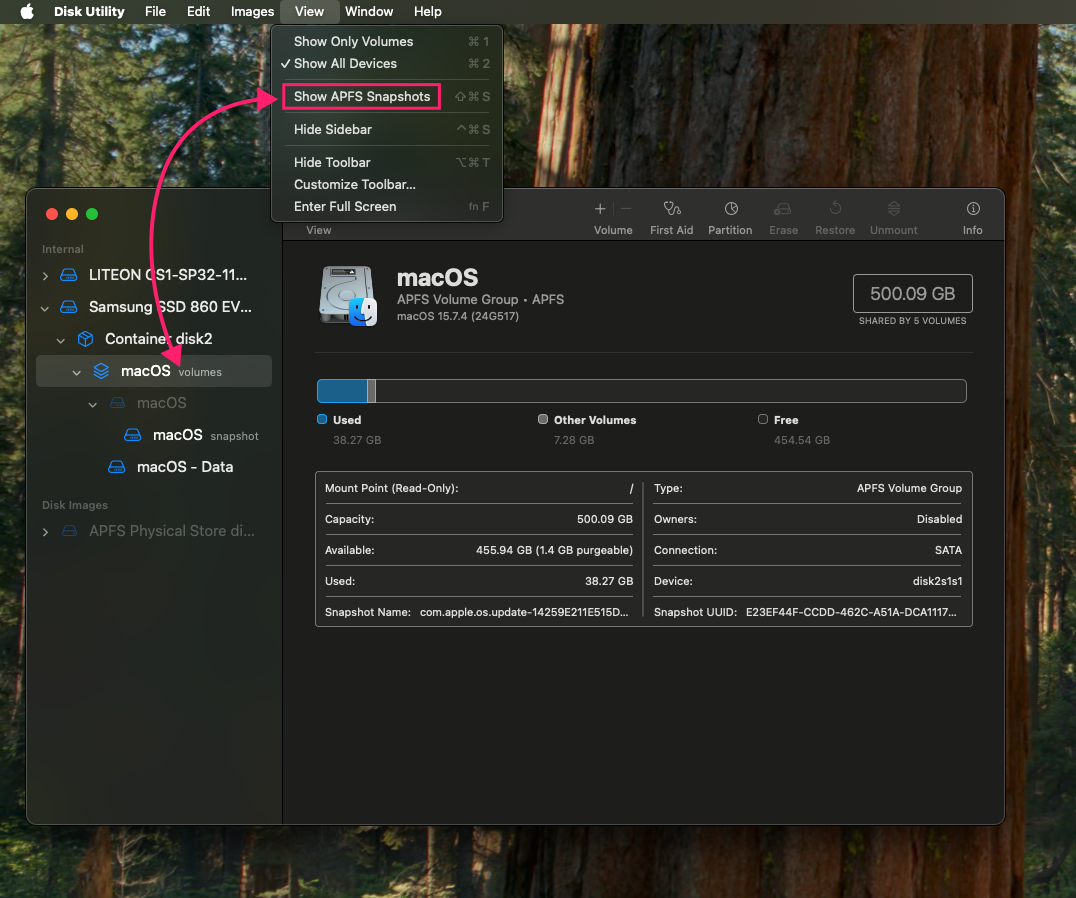
Task: Select APFS Physical Store disk icon
Action: (69, 531)
